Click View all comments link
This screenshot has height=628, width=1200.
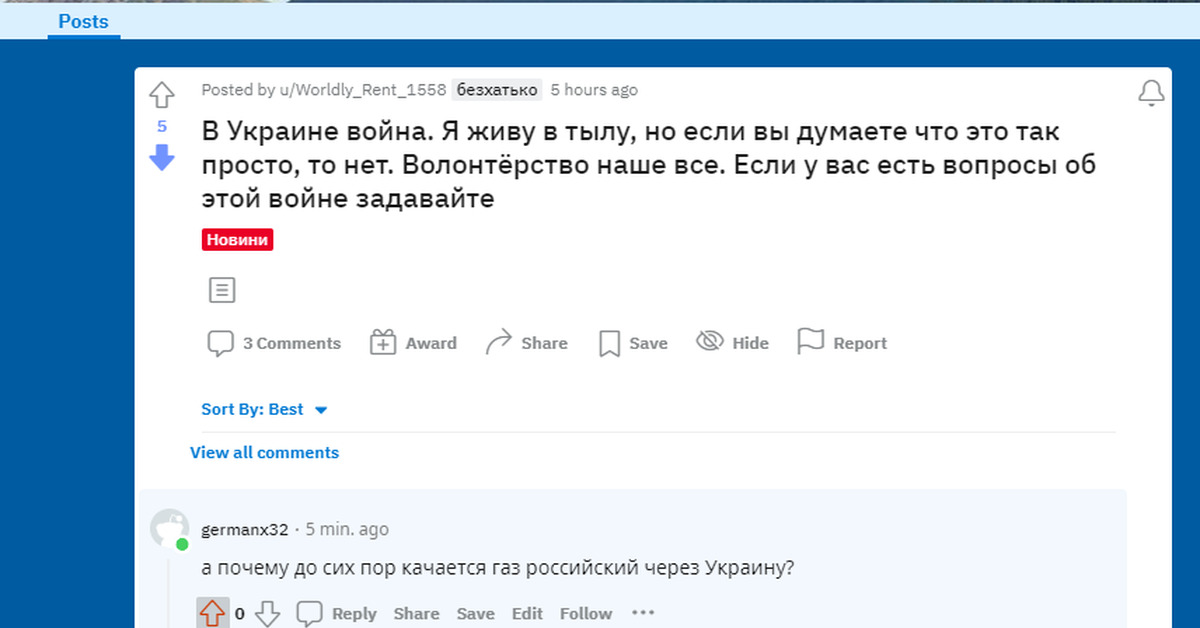point(264,452)
